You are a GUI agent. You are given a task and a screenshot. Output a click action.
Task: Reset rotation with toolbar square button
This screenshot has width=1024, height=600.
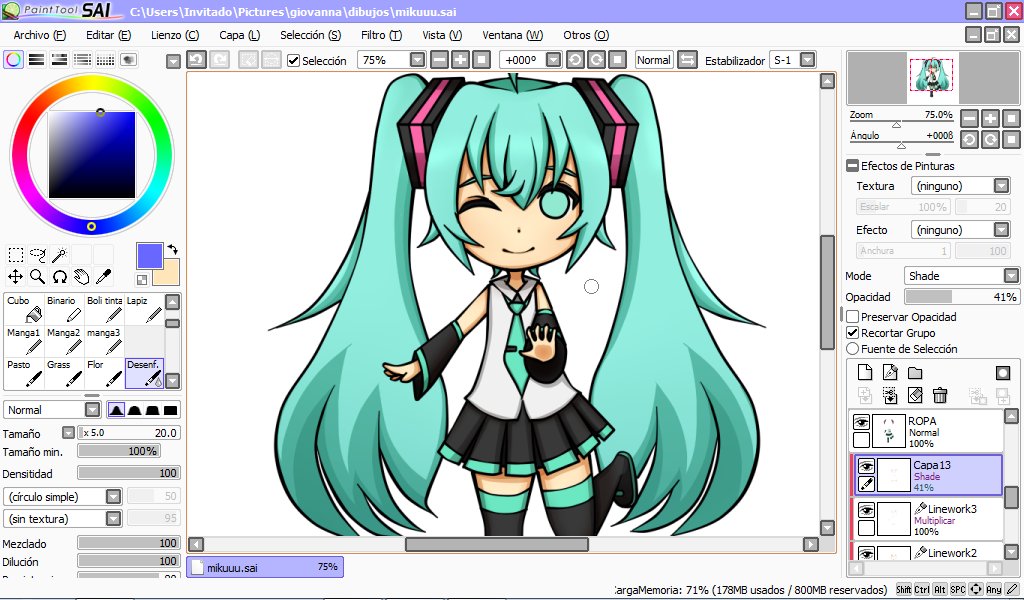617,60
